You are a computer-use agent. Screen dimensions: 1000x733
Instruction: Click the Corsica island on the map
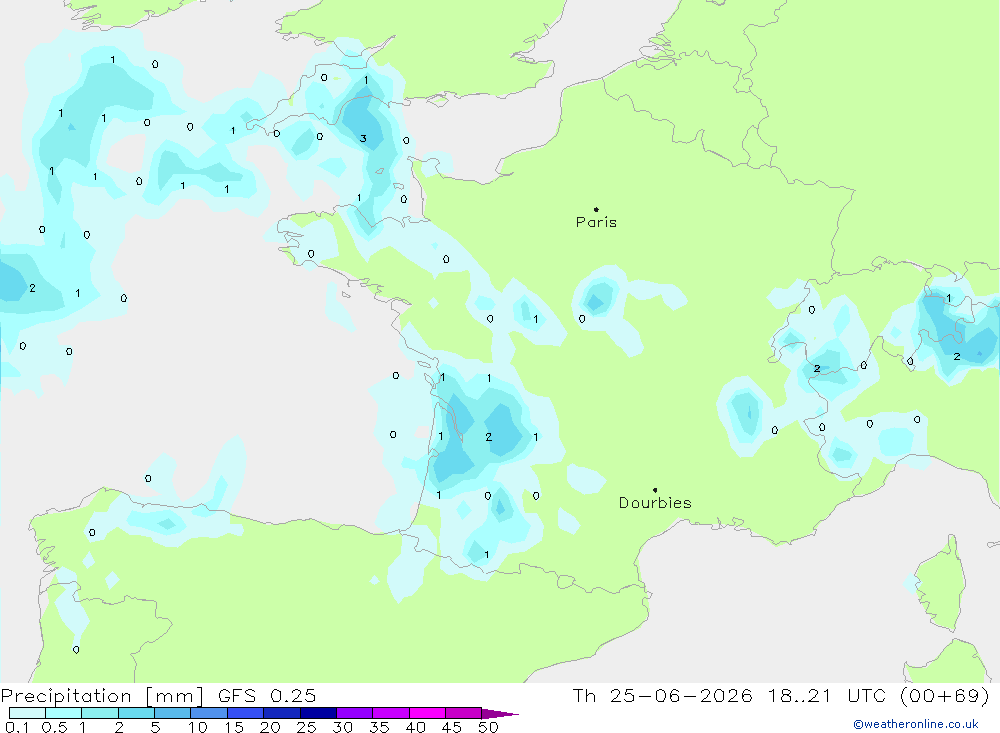[943, 584]
